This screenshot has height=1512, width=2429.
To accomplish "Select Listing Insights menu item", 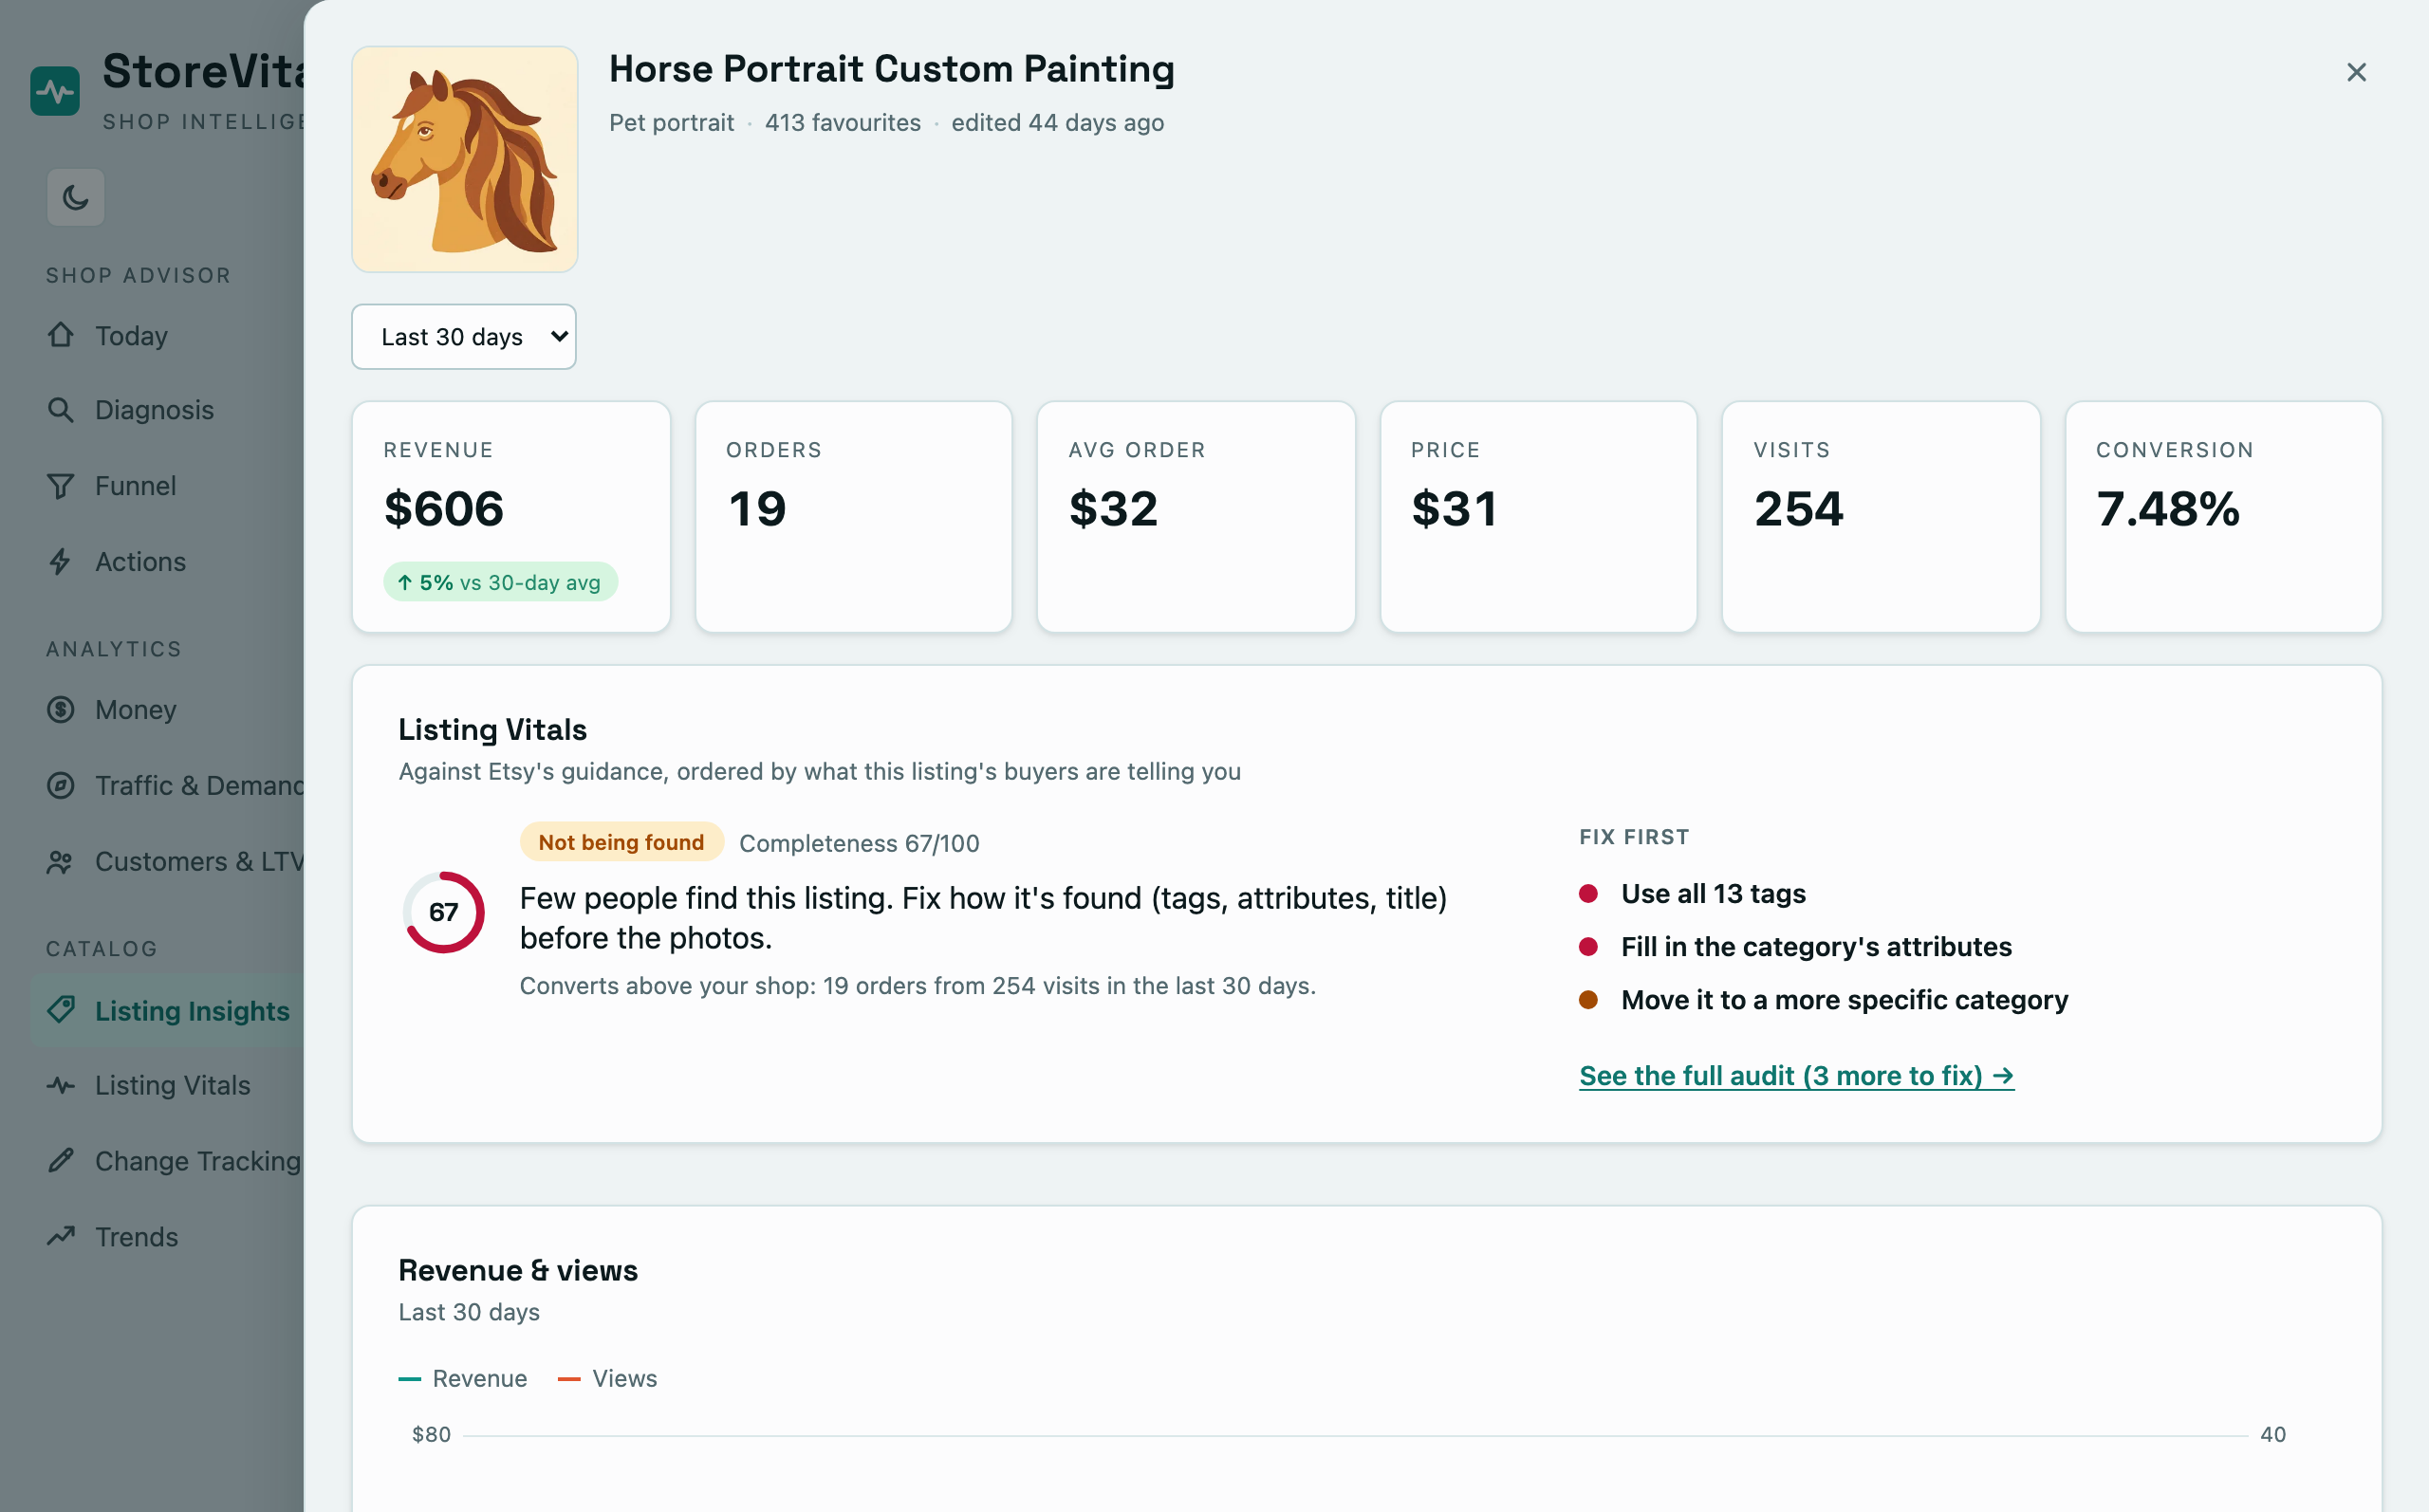I will coord(167,1010).
